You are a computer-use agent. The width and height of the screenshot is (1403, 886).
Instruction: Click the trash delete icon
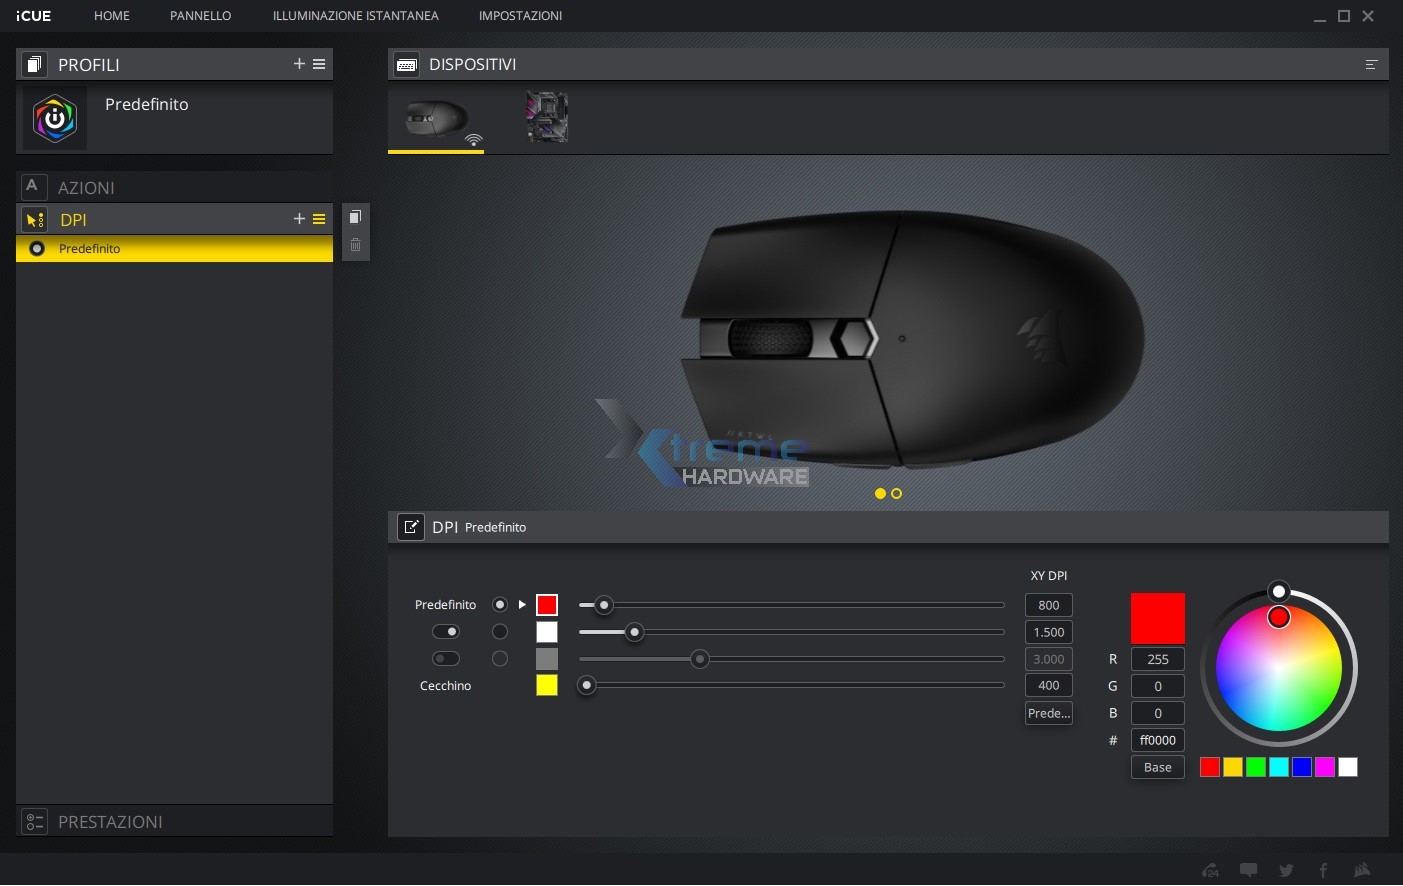[355, 245]
